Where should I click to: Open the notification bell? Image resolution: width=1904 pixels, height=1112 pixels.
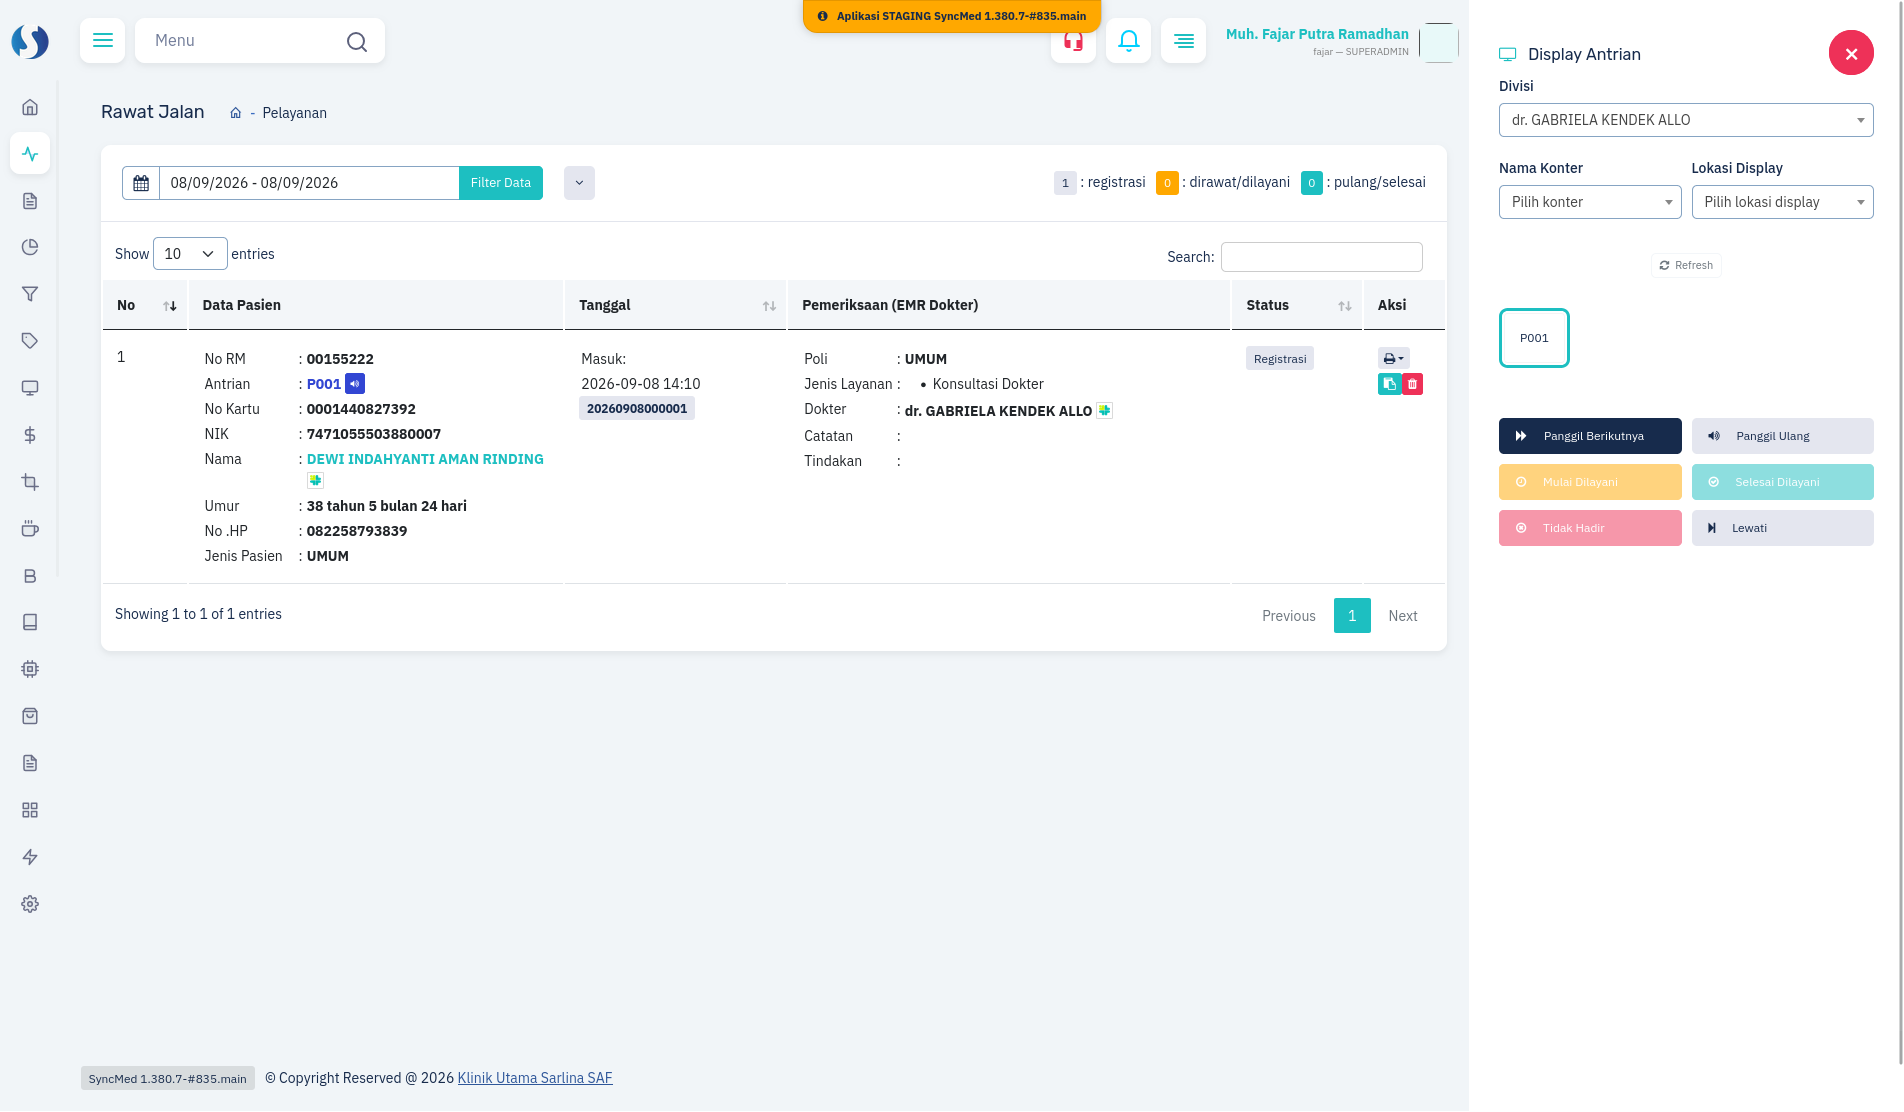click(1129, 41)
